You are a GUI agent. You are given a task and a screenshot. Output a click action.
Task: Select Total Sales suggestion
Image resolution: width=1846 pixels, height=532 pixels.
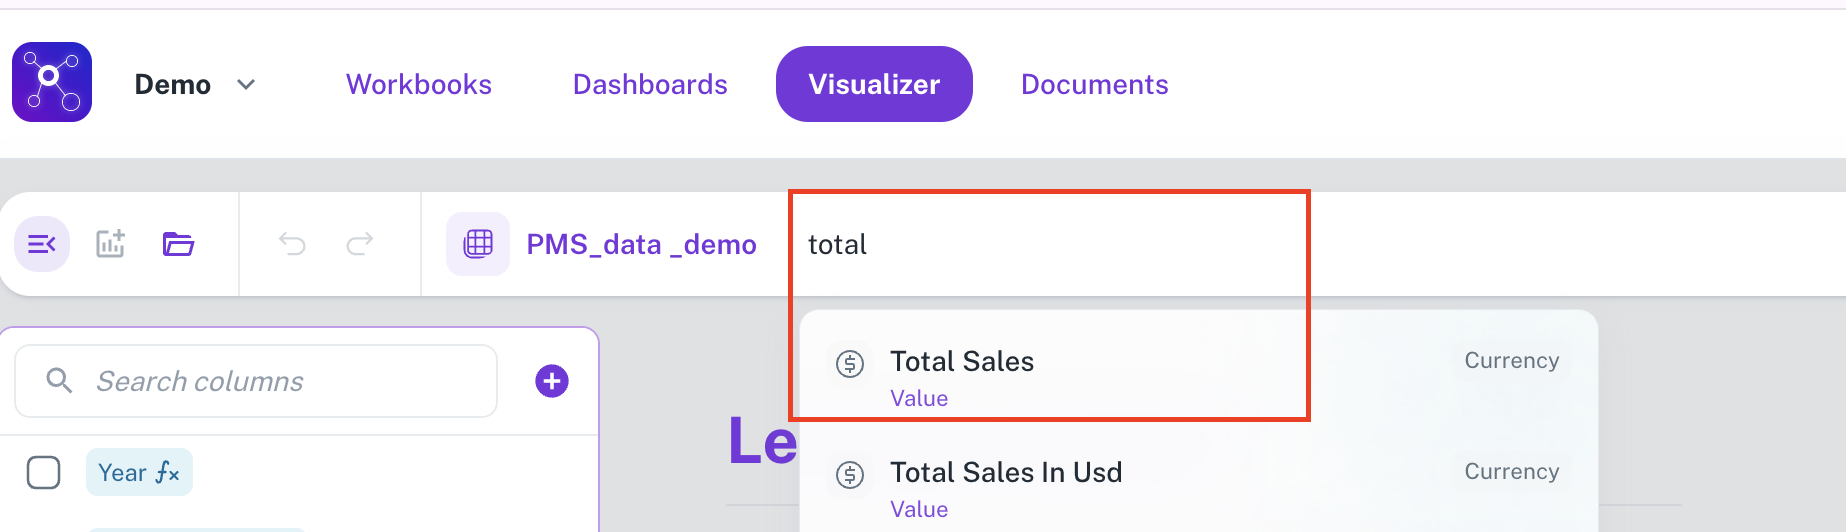[x=962, y=362]
